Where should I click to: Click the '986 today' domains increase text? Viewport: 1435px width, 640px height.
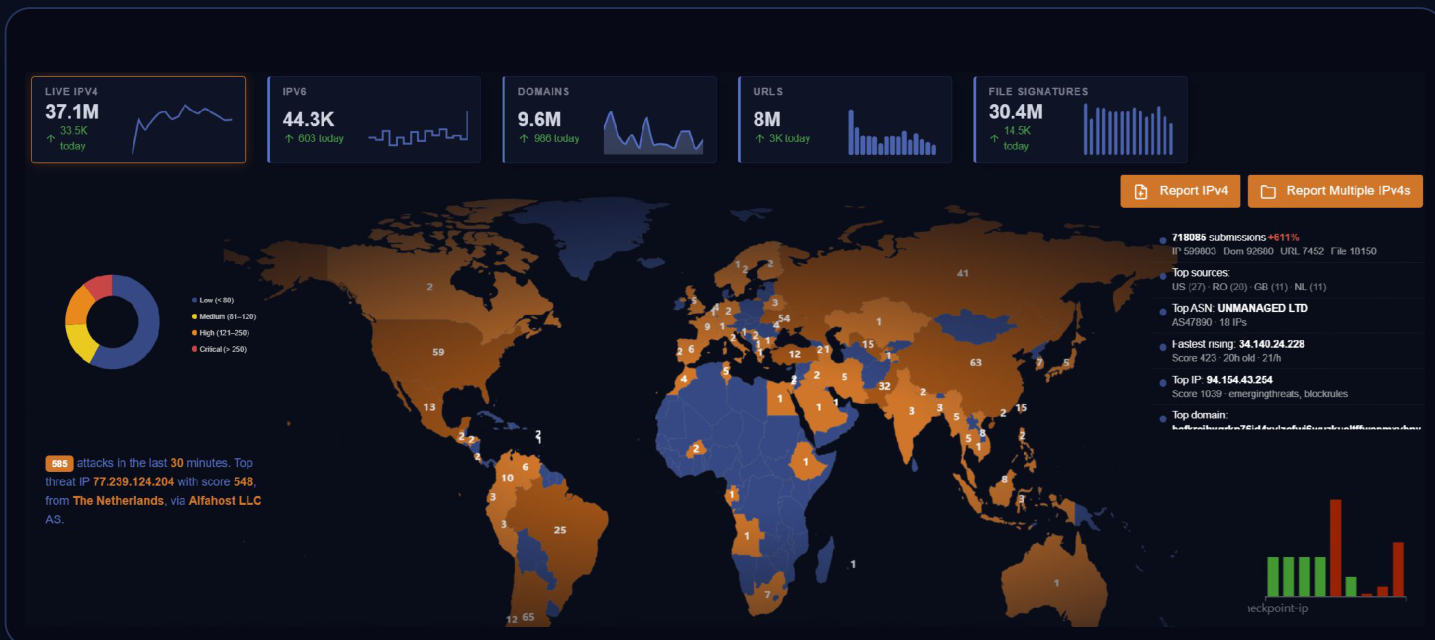pos(548,138)
